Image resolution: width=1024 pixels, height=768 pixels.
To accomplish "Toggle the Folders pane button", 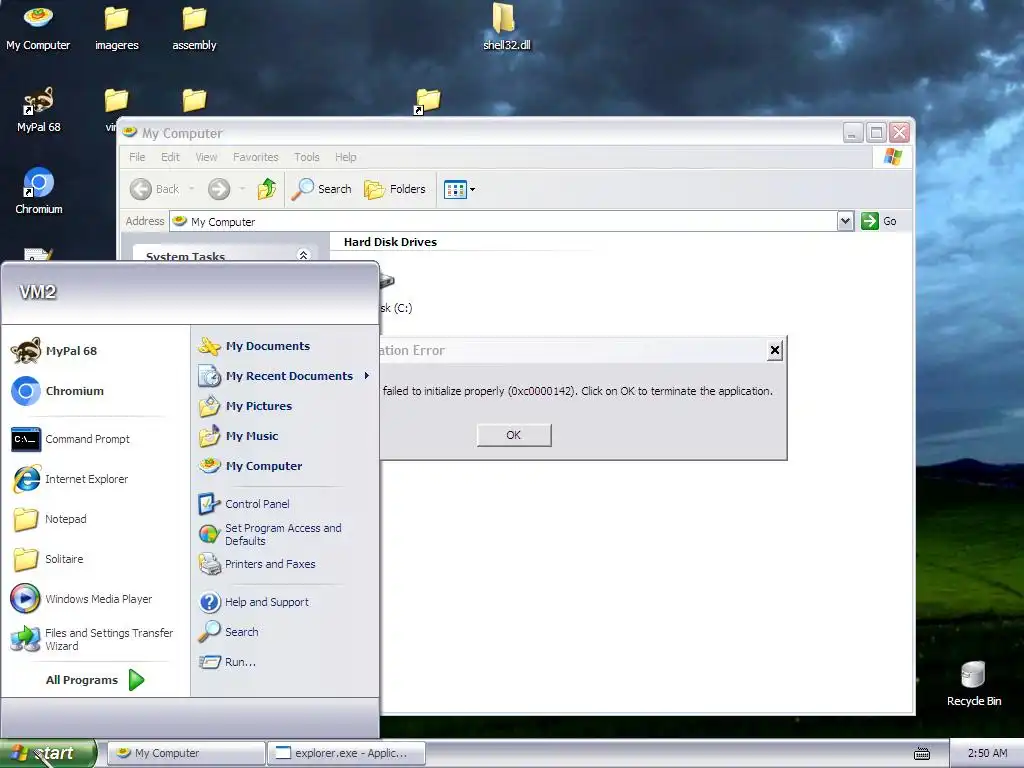I will pyautogui.click(x=395, y=189).
